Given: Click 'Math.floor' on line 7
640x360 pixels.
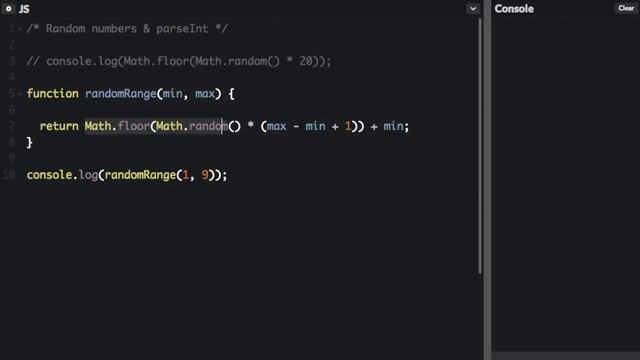Looking at the screenshot, I should pyautogui.click(x=117, y=126).
